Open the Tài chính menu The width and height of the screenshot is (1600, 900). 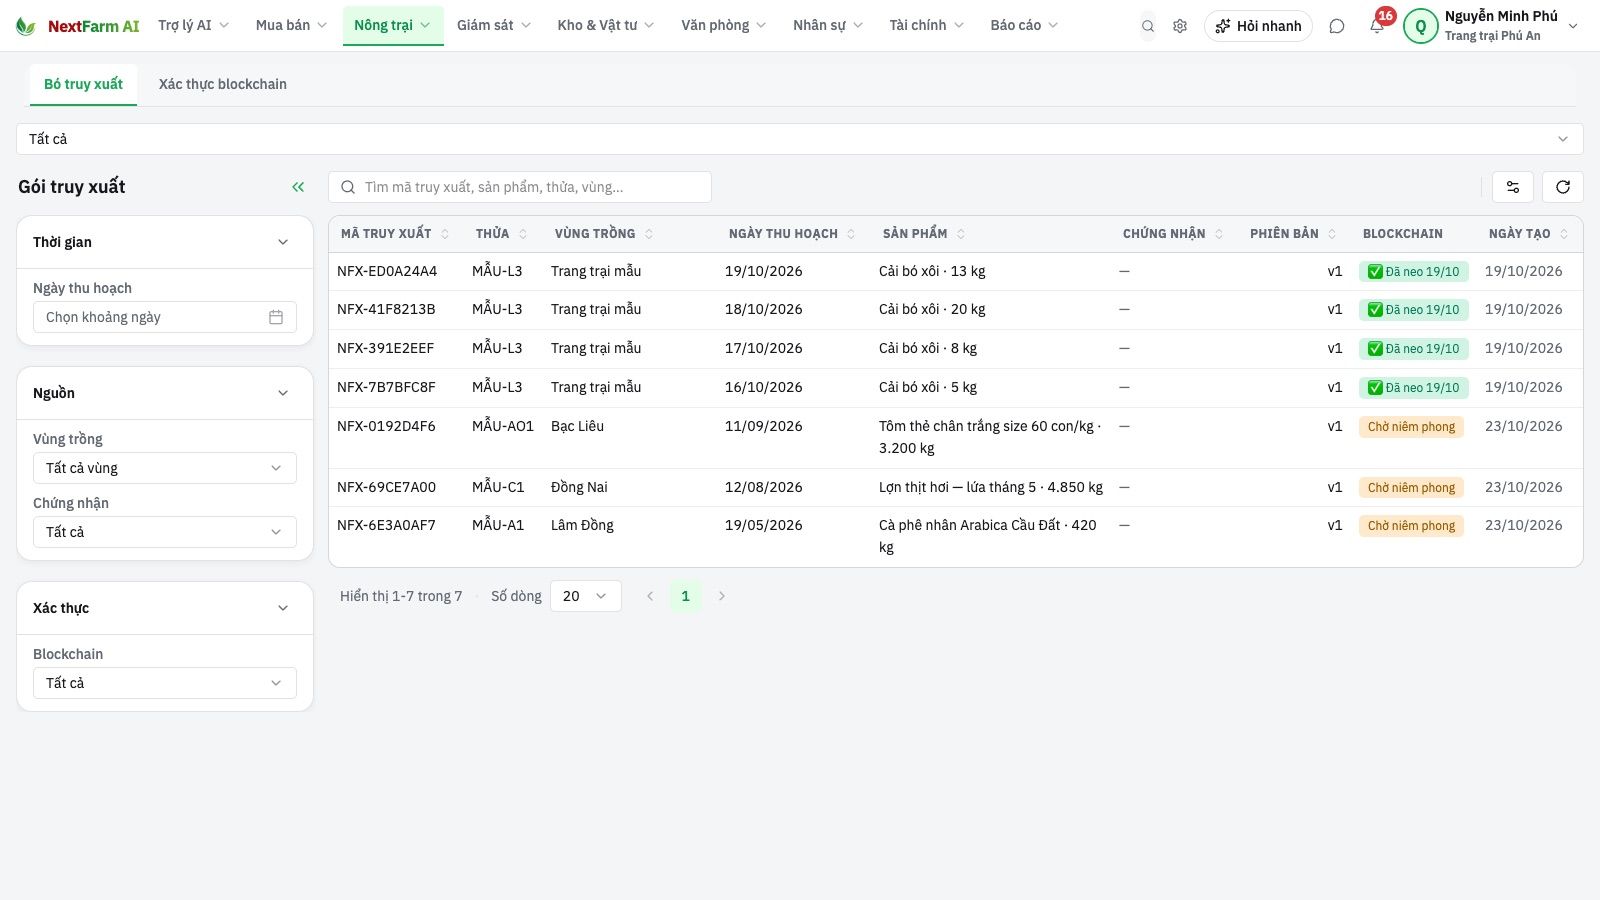point(926,25)
